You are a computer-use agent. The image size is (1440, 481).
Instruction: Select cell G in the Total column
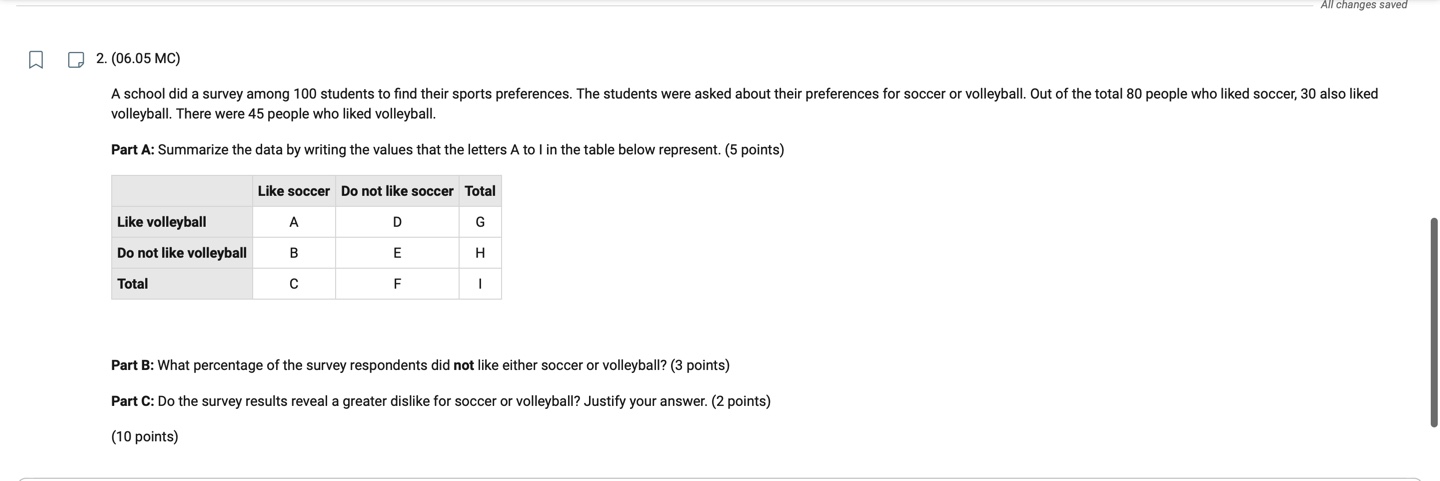click(480, 222)
